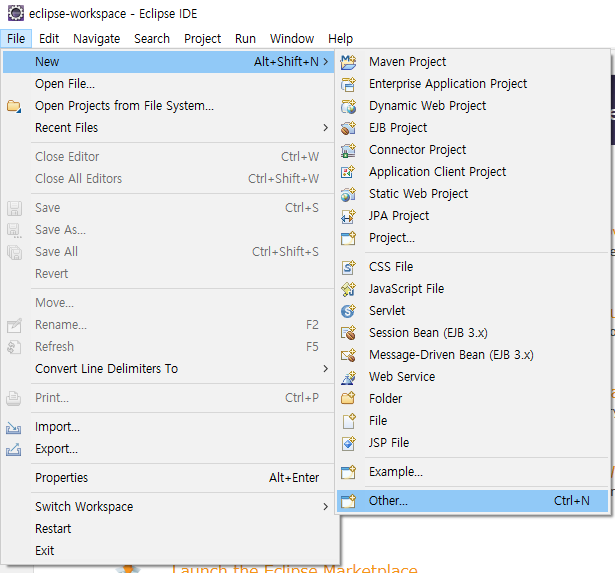This screenshot has height=573, width=615.
Task: Click the Servlet icon
Action: pyautogui.click(x=348, y=311)
